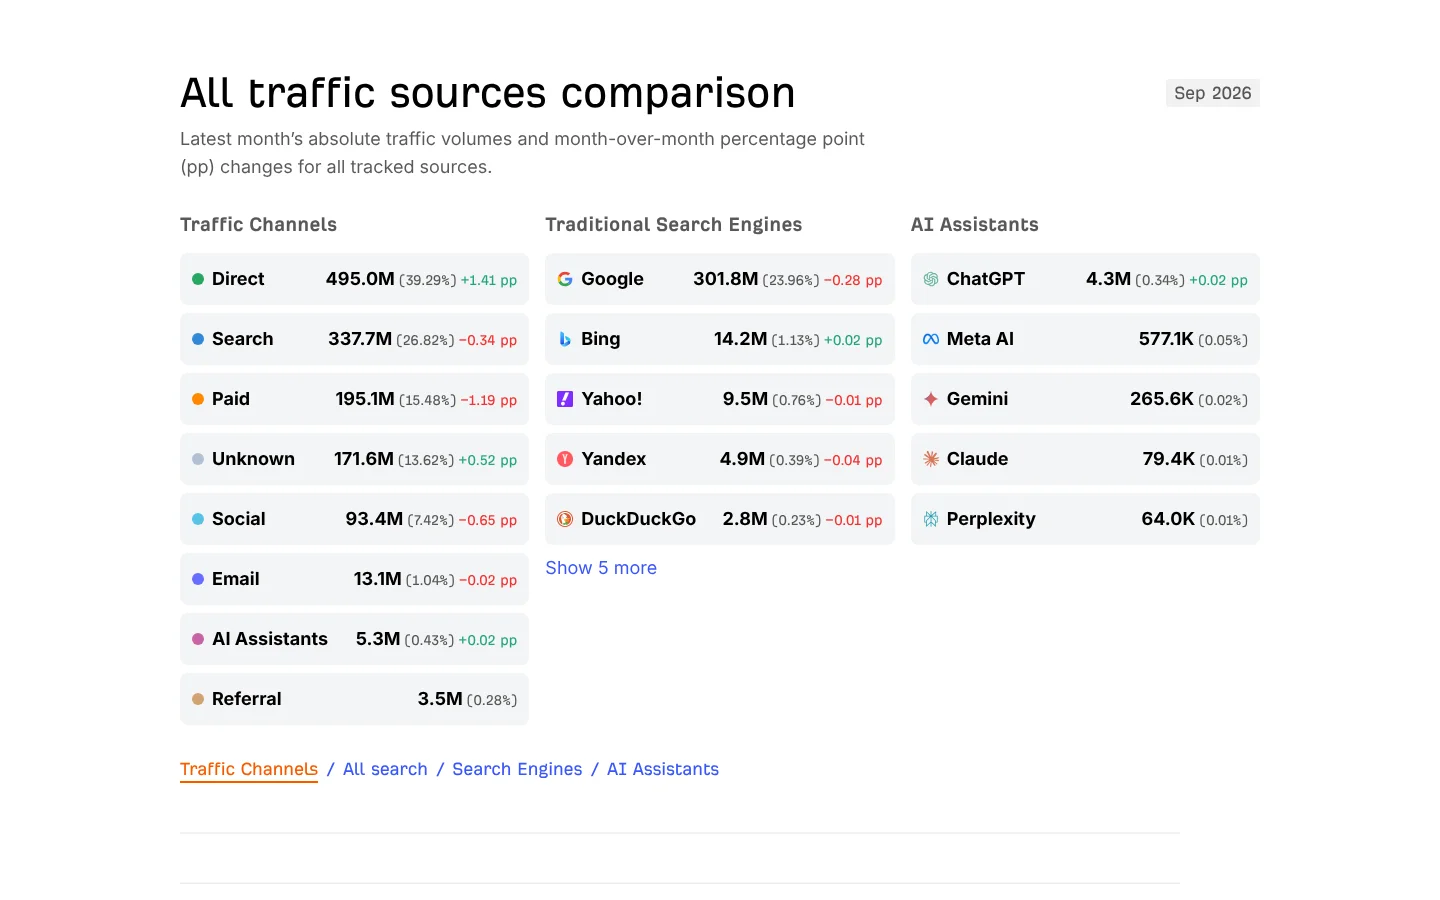Image resolution: width=1440 pixels, height=900 pixels.
Task: Click the Yahoo! row name
Action: [612, 399]
